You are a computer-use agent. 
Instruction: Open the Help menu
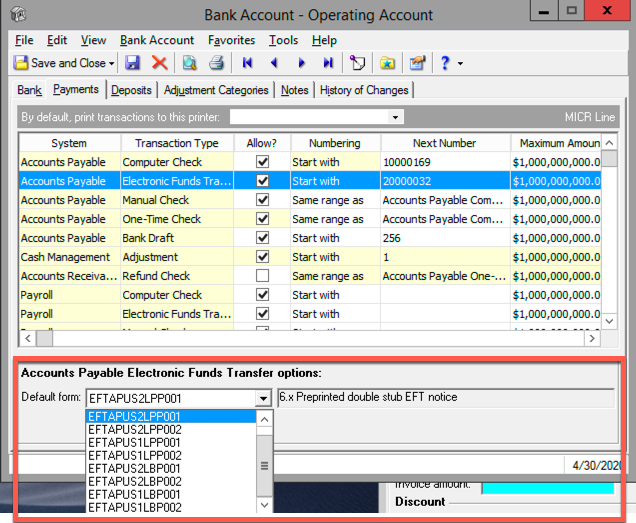coord(324,40)
